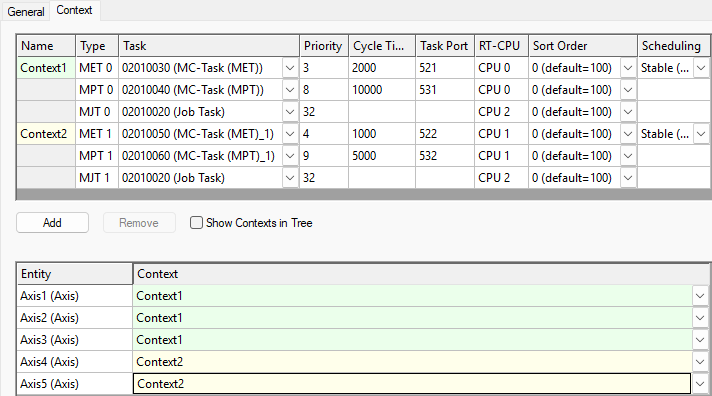The image size is (712, 396).
Task: Click the Remove button
Action: pos(139,223)
